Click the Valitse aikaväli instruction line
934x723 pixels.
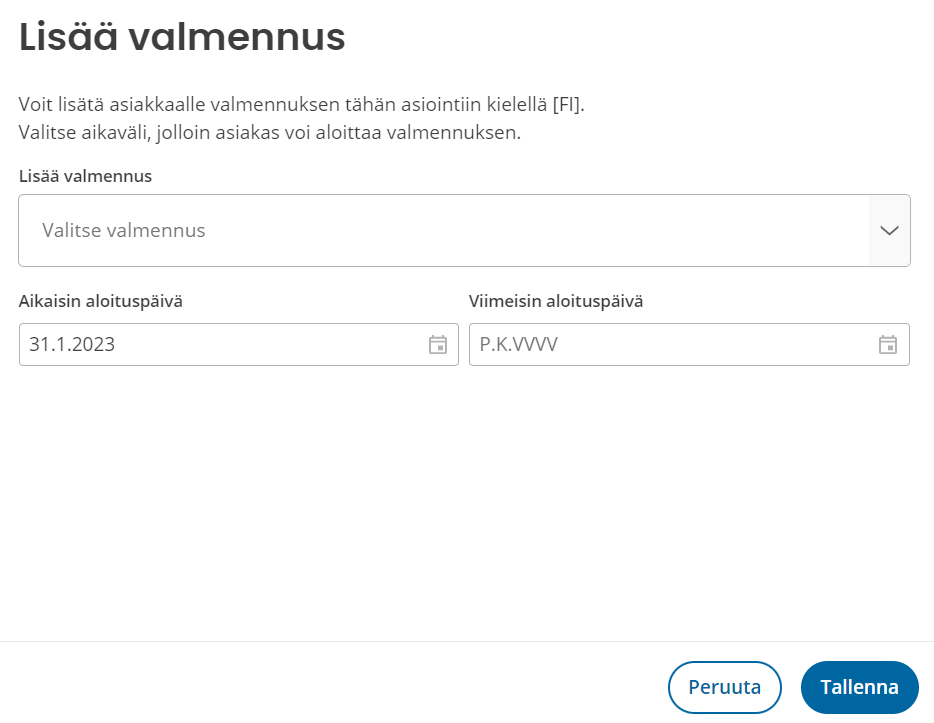(270, 132)
